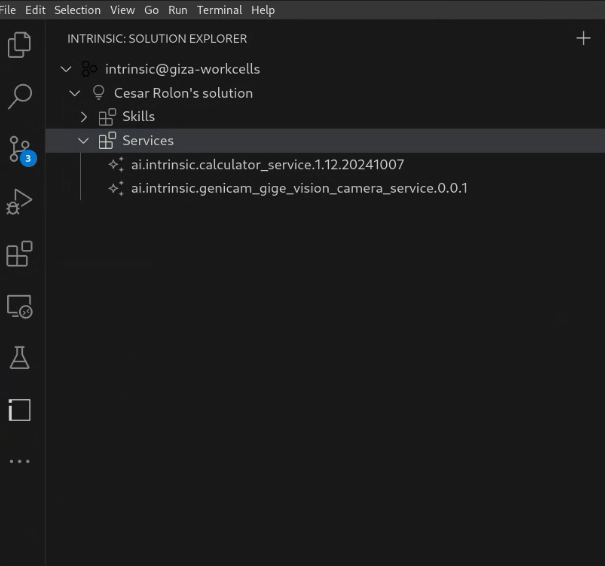Viewport: 605px width, 566px height.
Task: Open the Extensions view
Action: pyautogui.click(x=19, y=254)
